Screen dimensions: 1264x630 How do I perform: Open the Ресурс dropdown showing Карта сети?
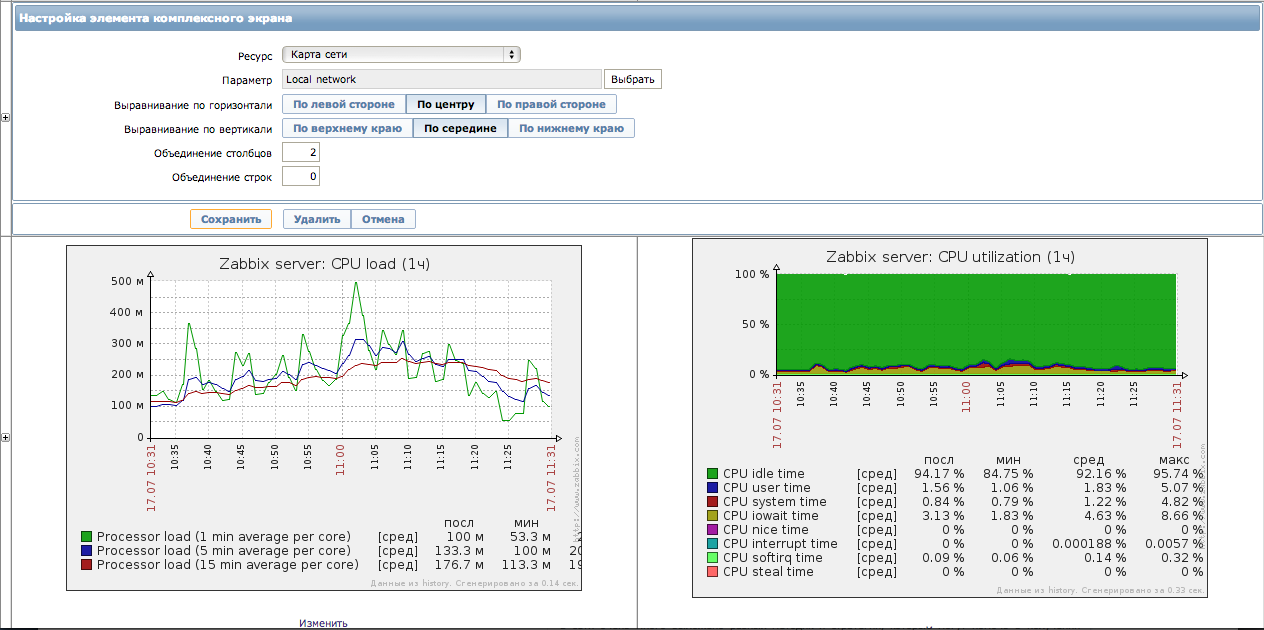[x=401, y=54]
